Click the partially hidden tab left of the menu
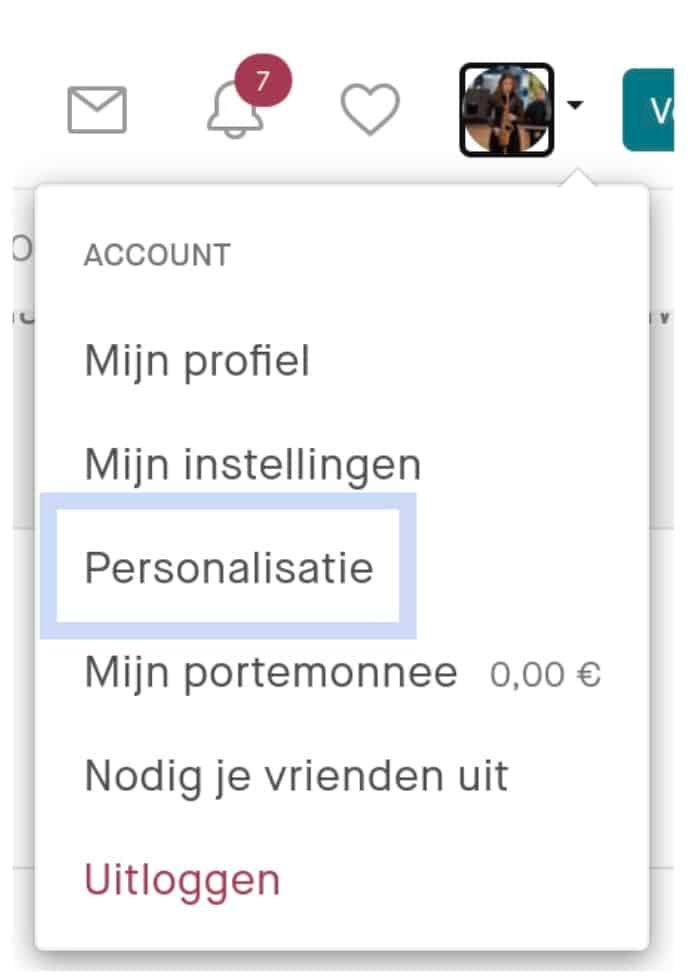The image size is (688, 980). (x=20, y=250)
